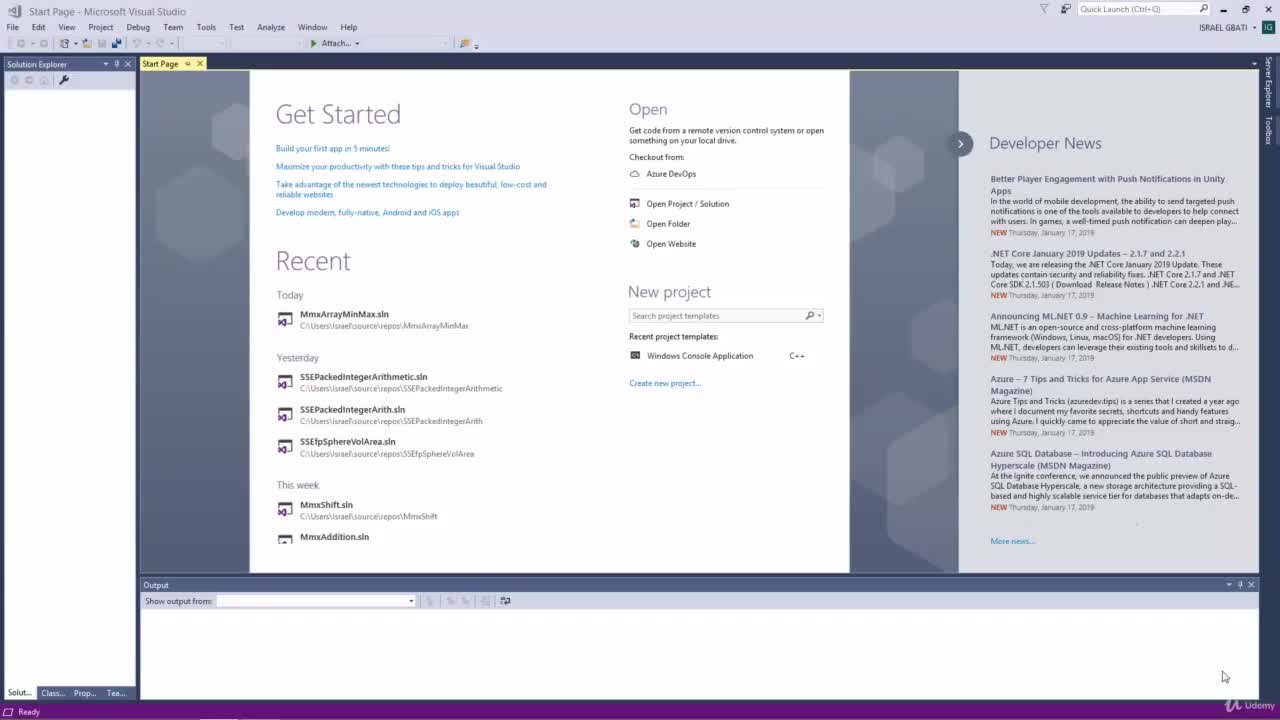Open Output panel window position dropdown
This screenshot has width=1280, height=720.
(1229, 585)
